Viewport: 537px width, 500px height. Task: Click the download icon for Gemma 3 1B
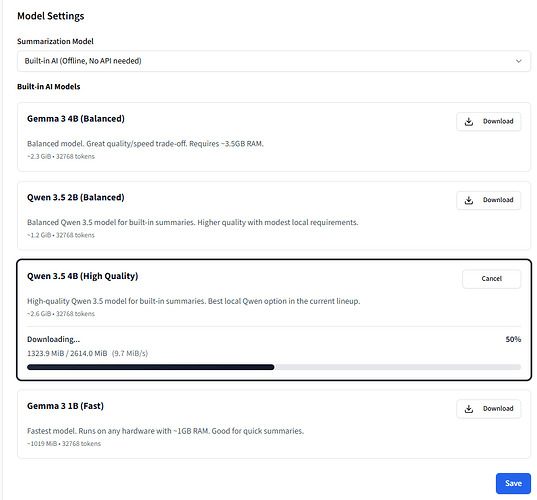[469, 409]
